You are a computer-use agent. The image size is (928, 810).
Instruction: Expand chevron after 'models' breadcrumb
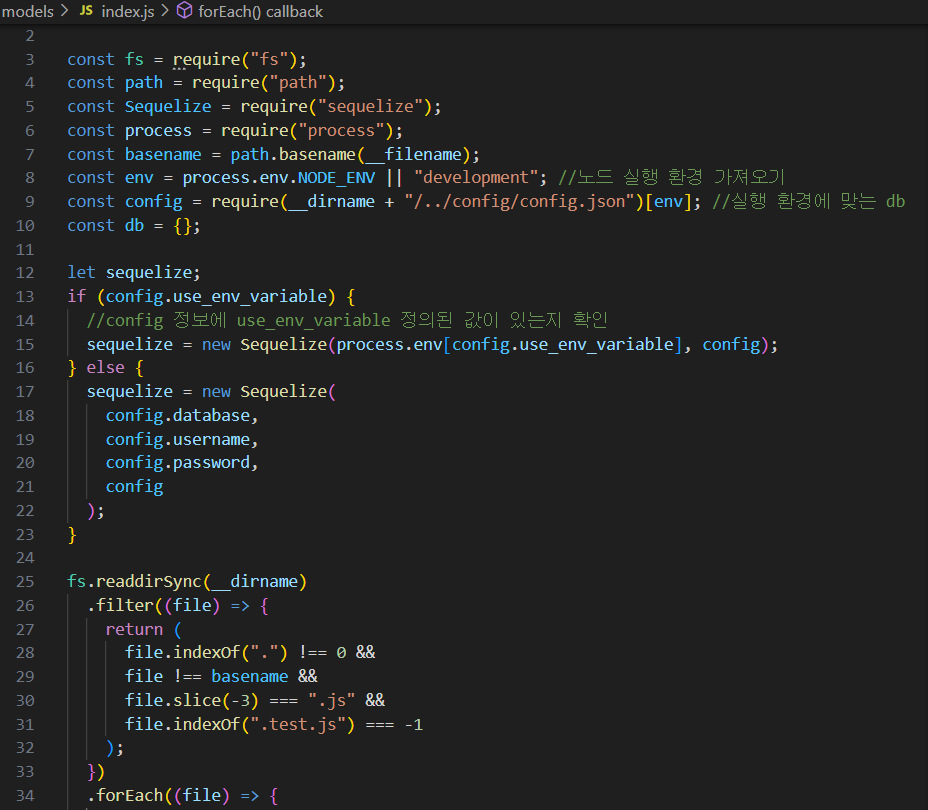65,11
